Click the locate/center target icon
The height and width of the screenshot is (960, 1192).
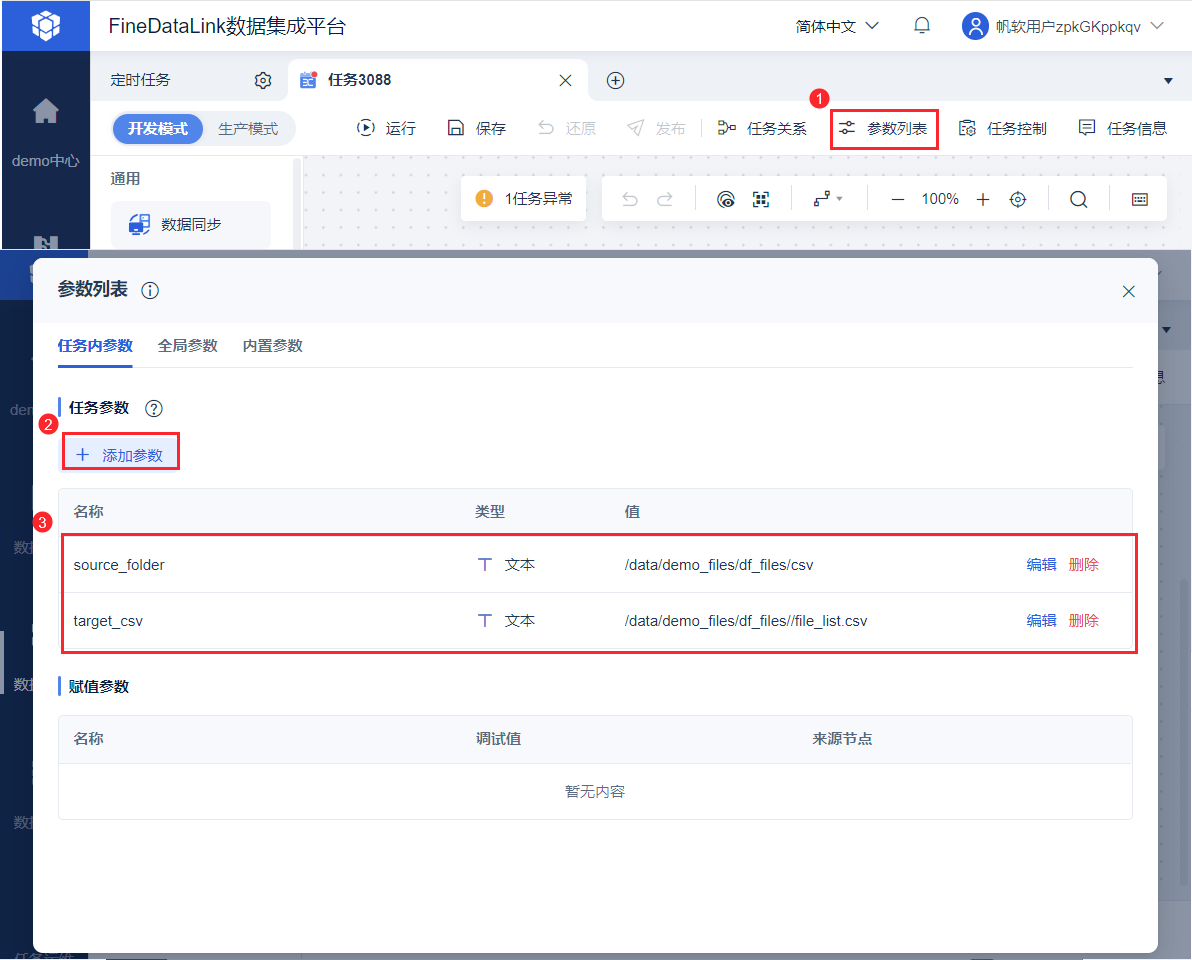tap(1018, 199)
